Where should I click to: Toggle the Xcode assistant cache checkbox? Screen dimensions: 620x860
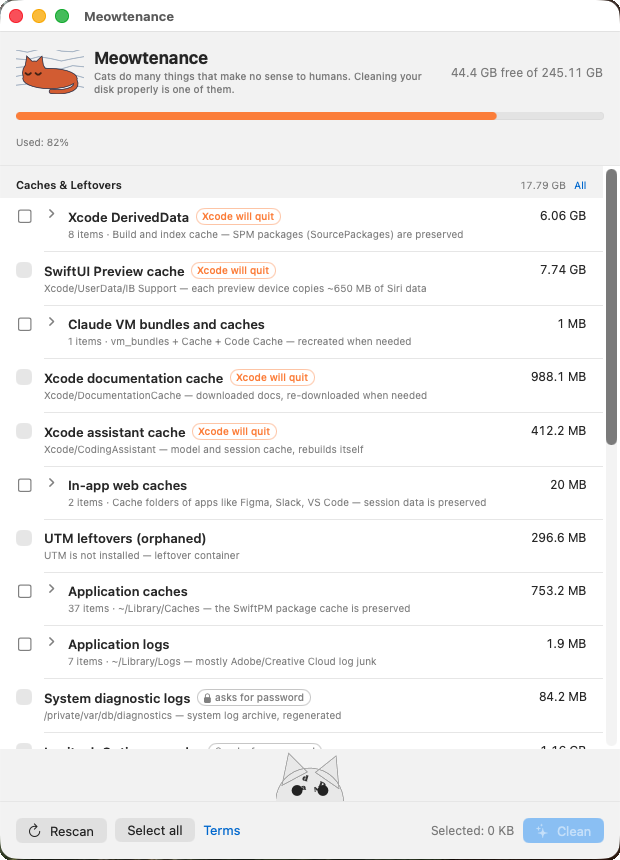pyautogui.click(x=24, y=431)
